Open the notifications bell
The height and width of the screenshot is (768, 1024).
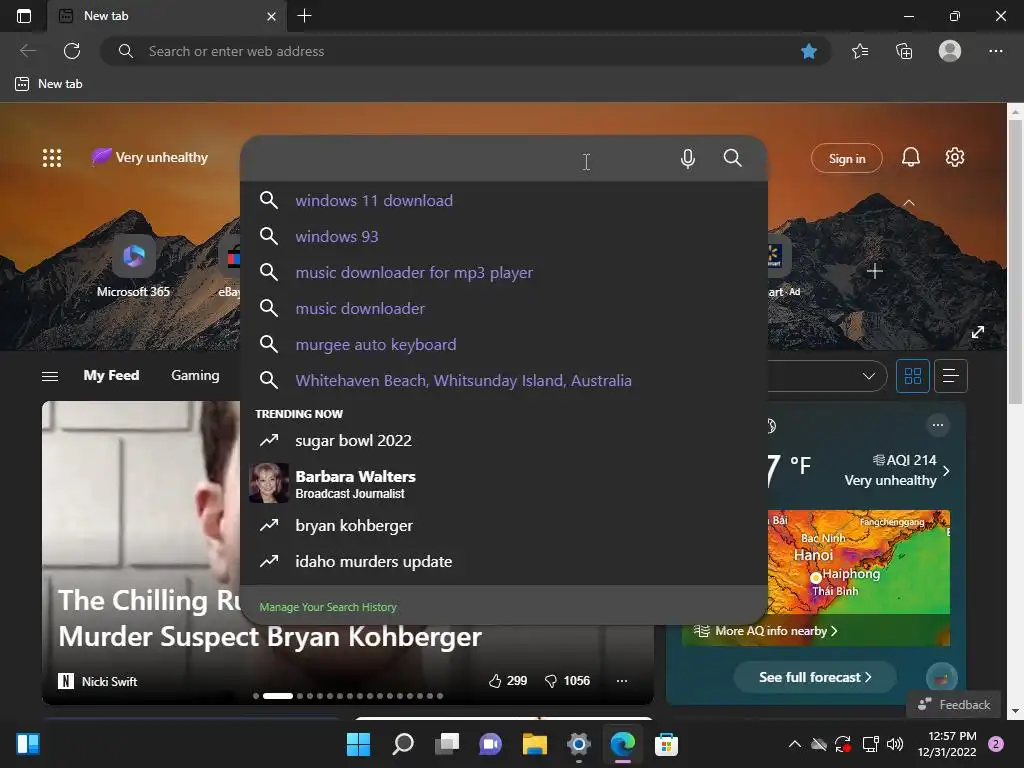click(x=910, y=157)
